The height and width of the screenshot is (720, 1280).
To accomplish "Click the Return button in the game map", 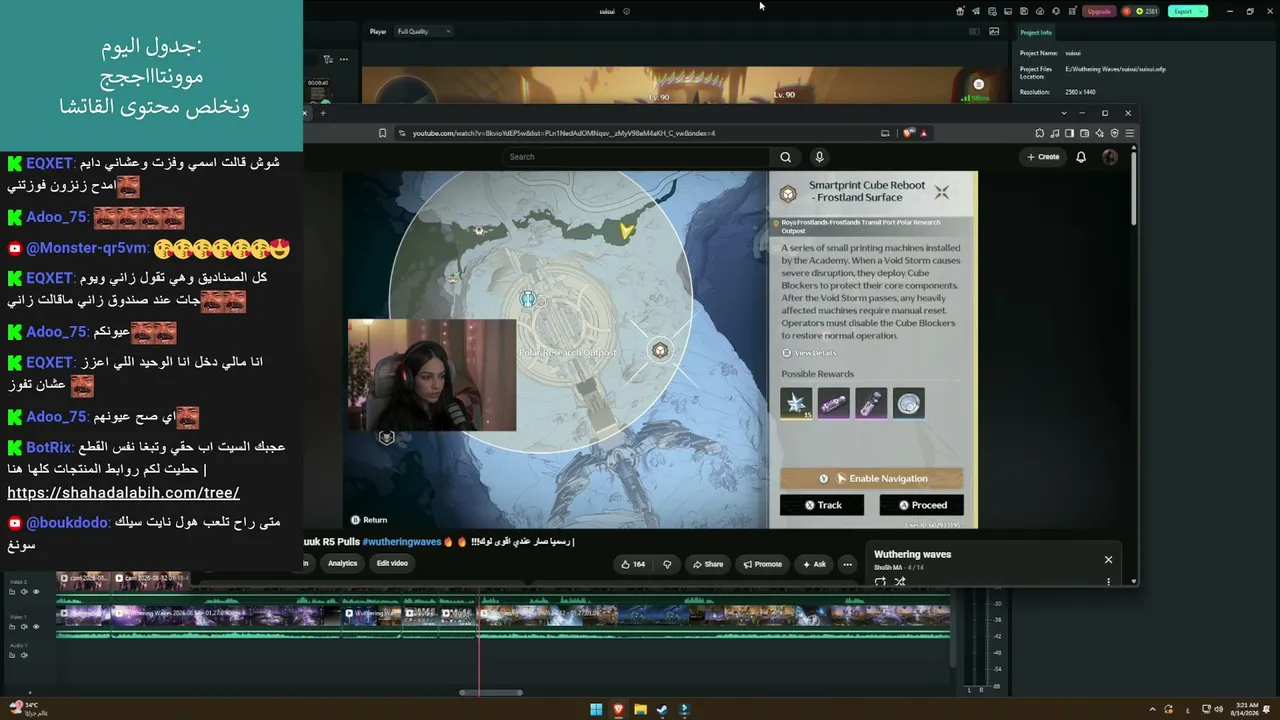I will tap(369, 520).
